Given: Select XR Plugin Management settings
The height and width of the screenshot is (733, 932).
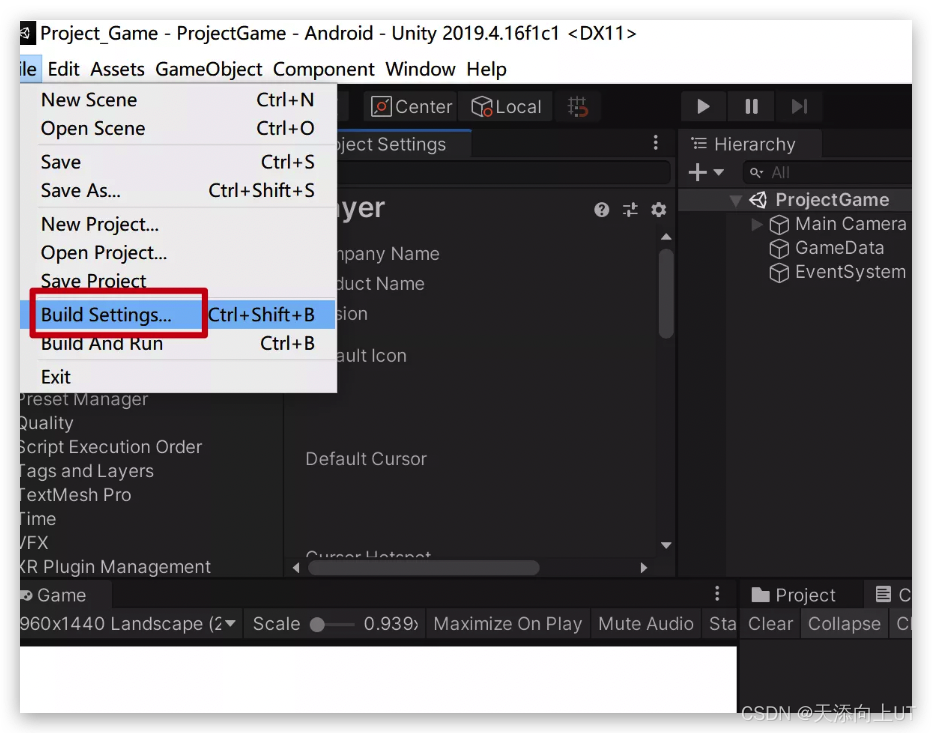Looking at the screenshot, I should [115, 567].
